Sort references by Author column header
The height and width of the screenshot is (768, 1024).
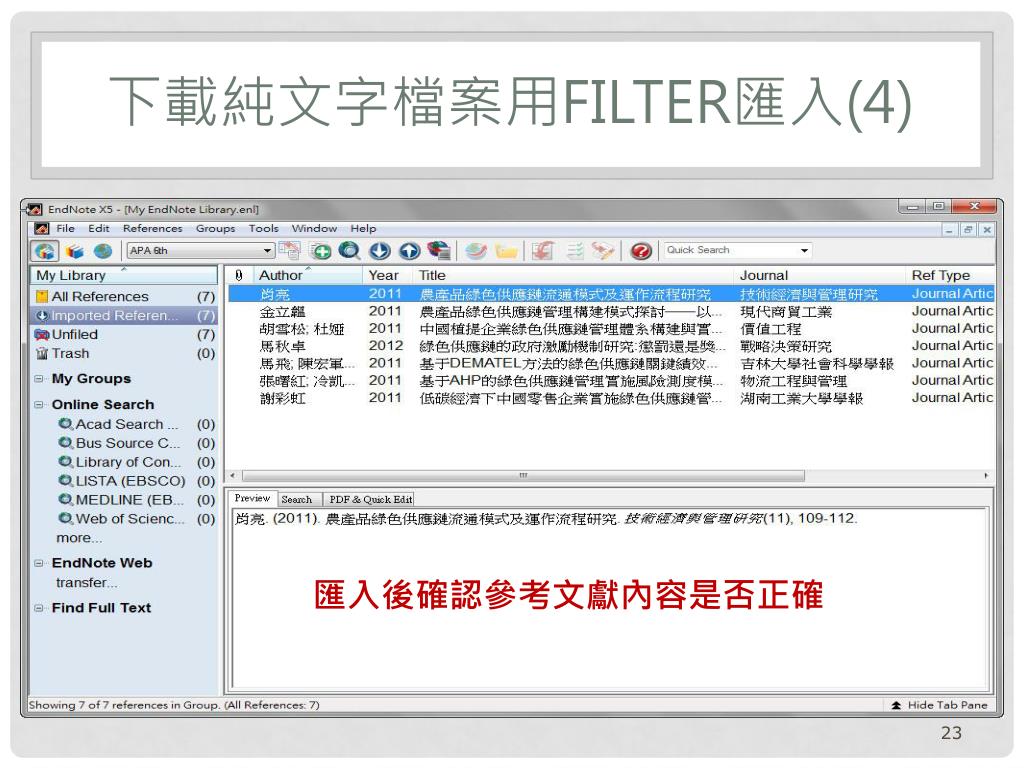(x=306, y=276)
